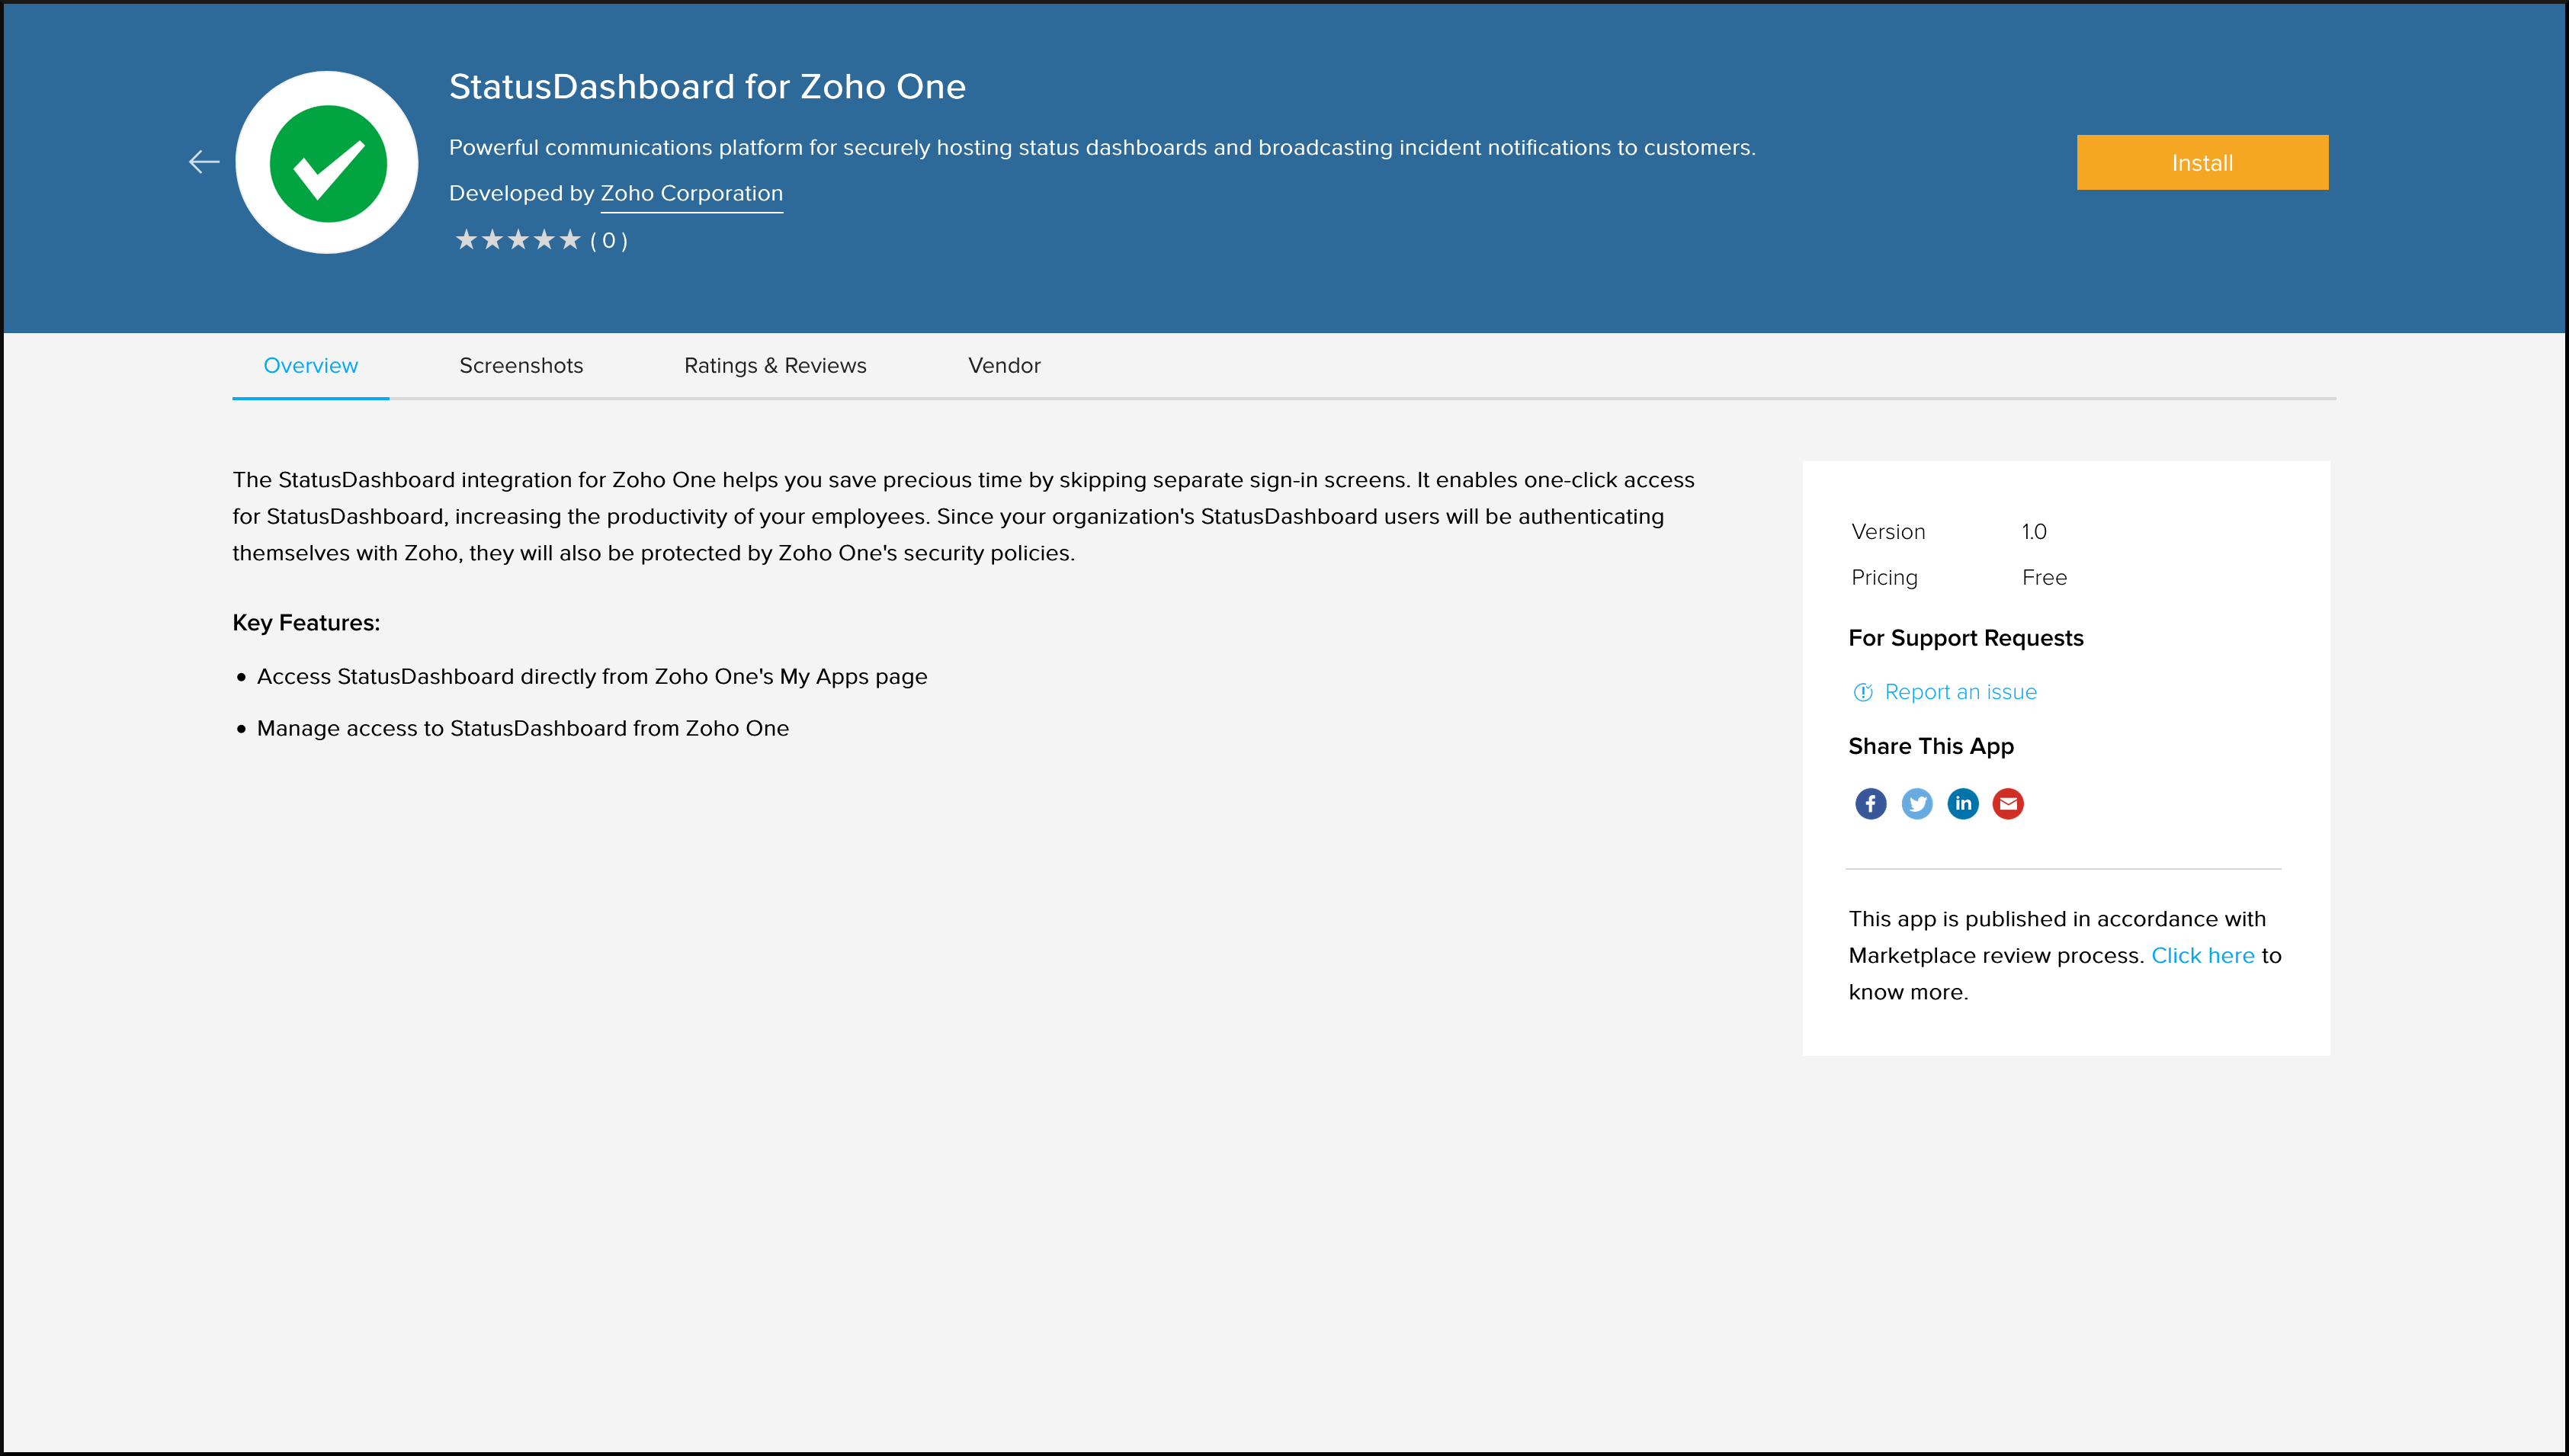The width and height of the screenshot is (2569, 1456).
Task: Switch to the Ratings & Reviews tab
Action: pos(776,365)
